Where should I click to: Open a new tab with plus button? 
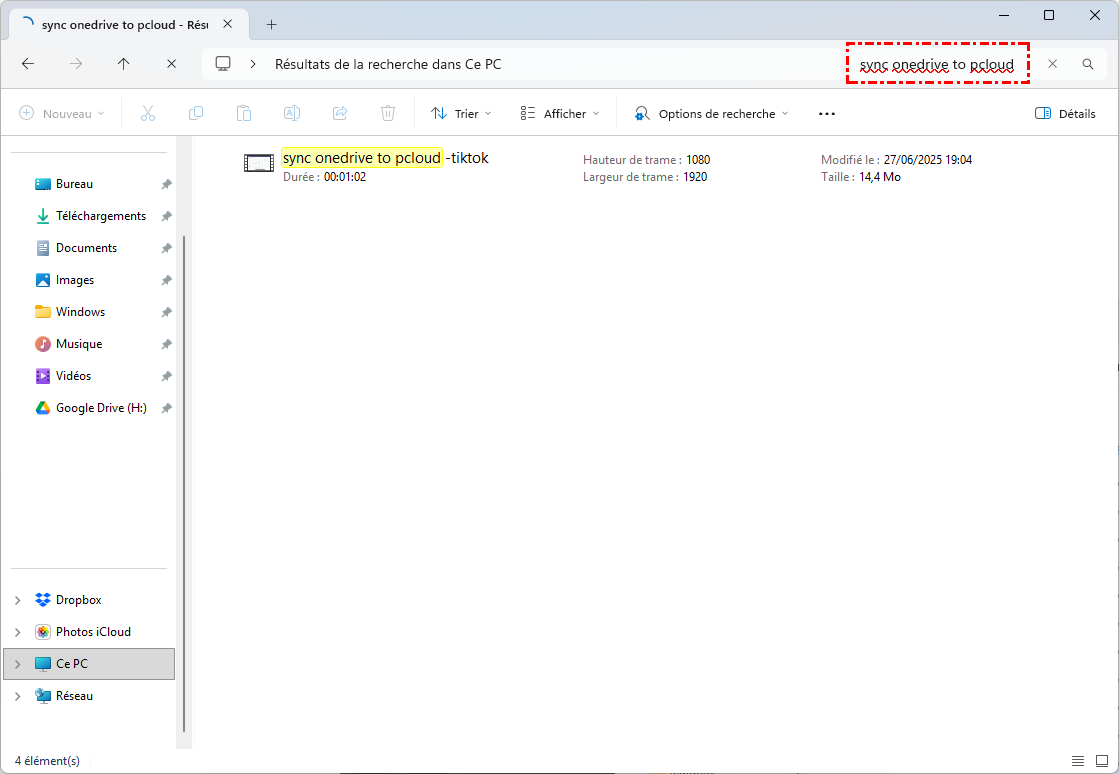[x=271, y=25]
